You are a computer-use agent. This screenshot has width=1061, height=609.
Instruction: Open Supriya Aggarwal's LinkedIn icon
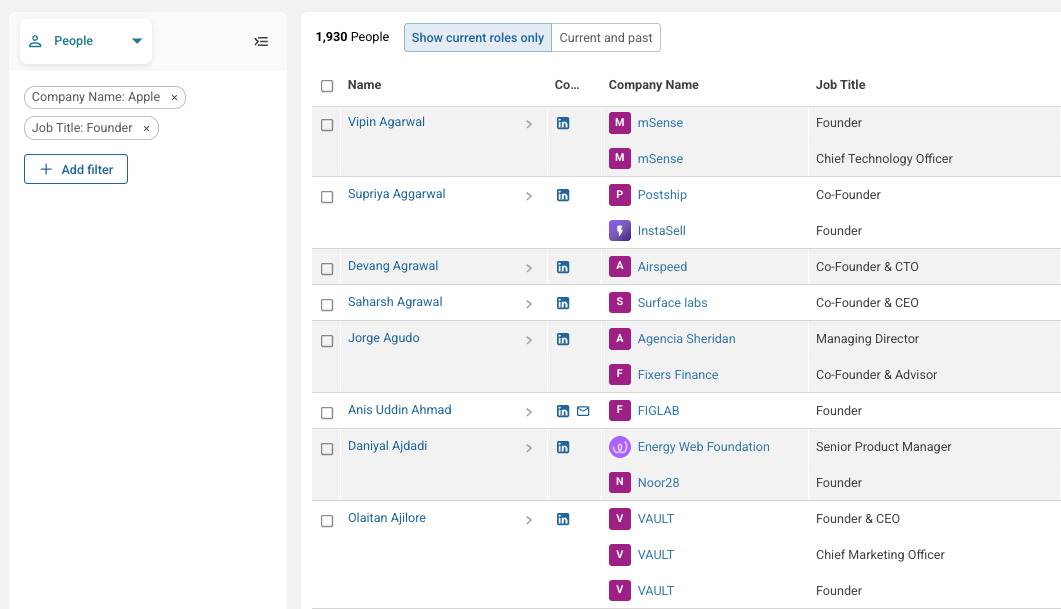[563, 196]
